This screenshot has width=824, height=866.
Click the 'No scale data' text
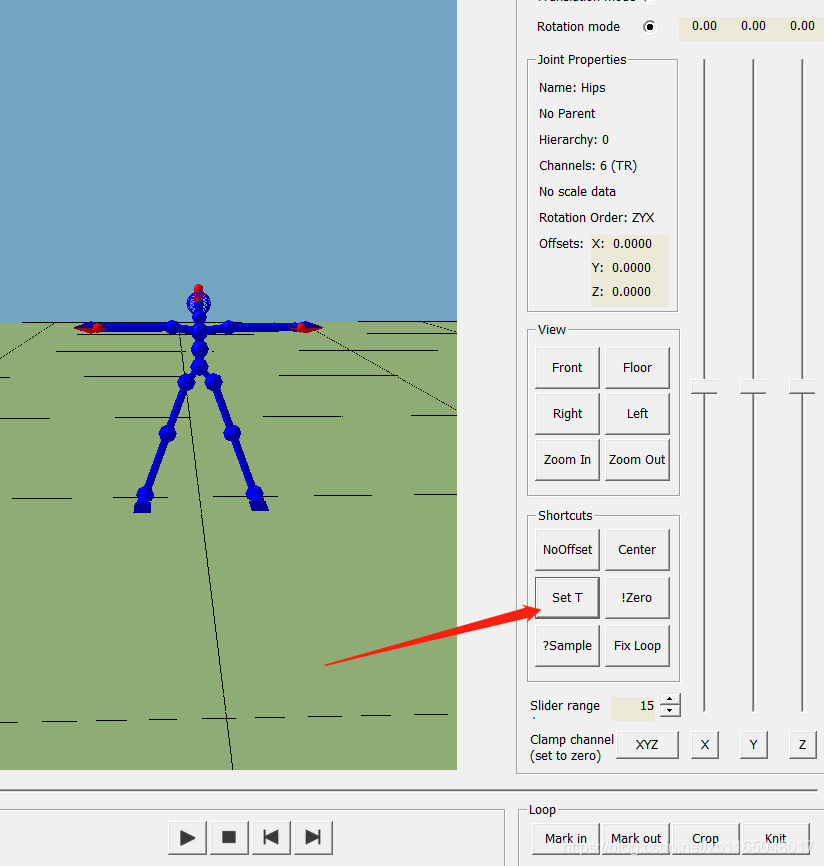[x=577, y=192]
